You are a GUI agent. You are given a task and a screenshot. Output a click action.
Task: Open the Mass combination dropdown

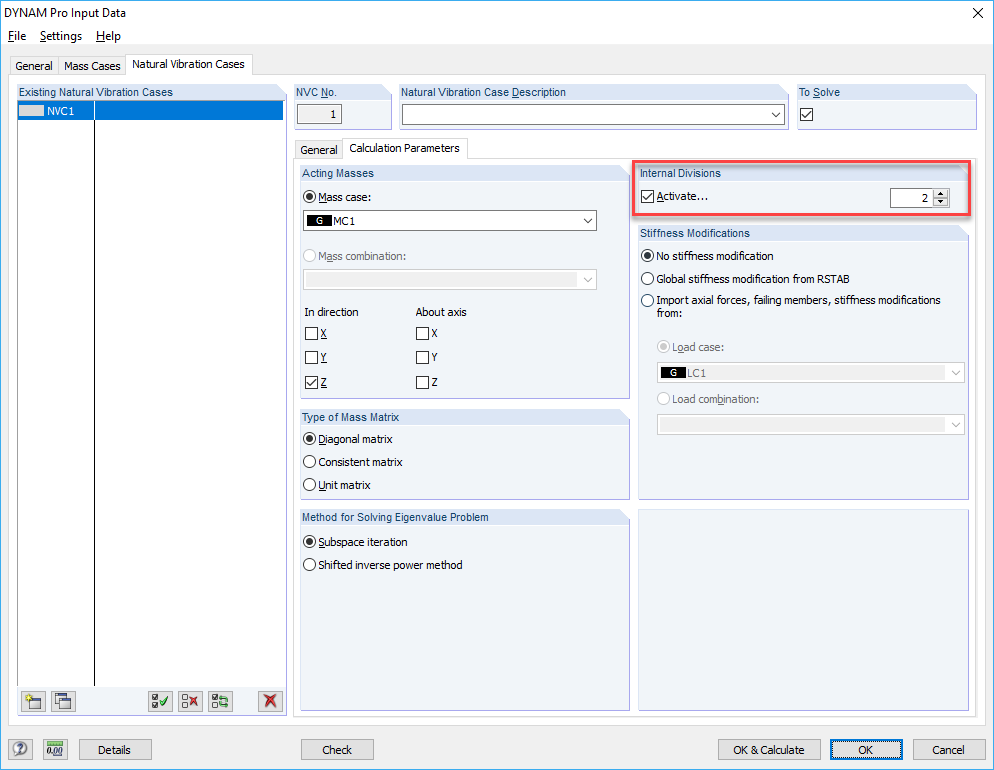tap(588, 279)
